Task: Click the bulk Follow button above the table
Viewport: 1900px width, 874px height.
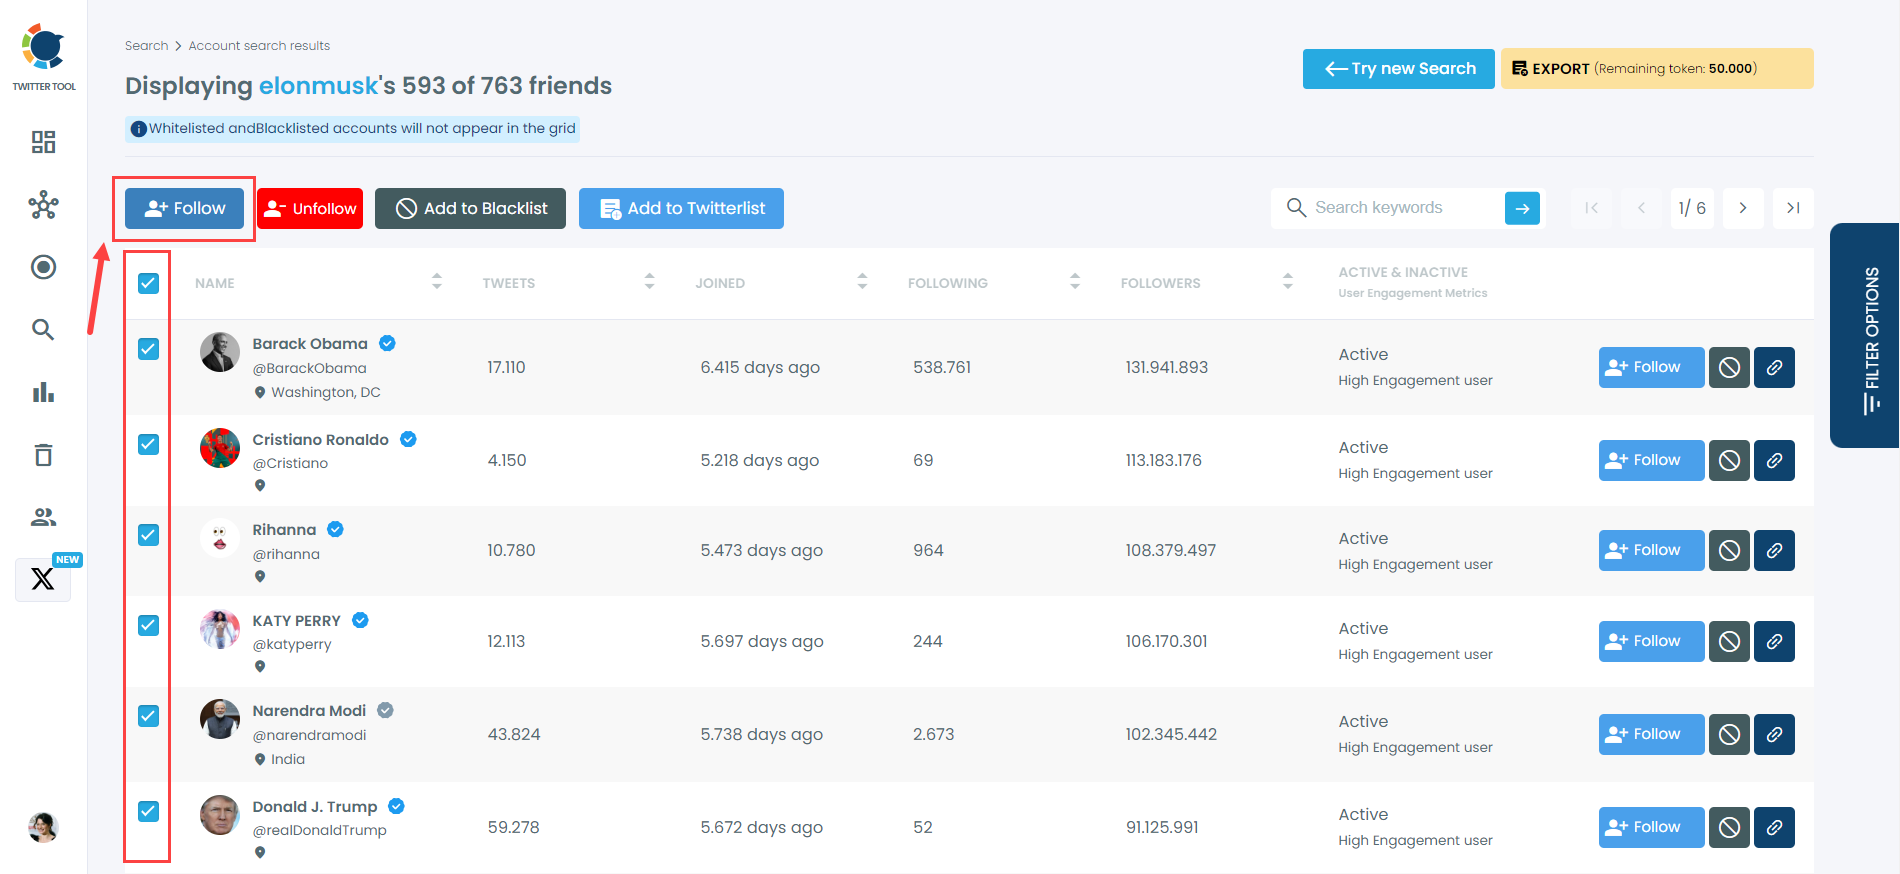Action: point(184,208)
